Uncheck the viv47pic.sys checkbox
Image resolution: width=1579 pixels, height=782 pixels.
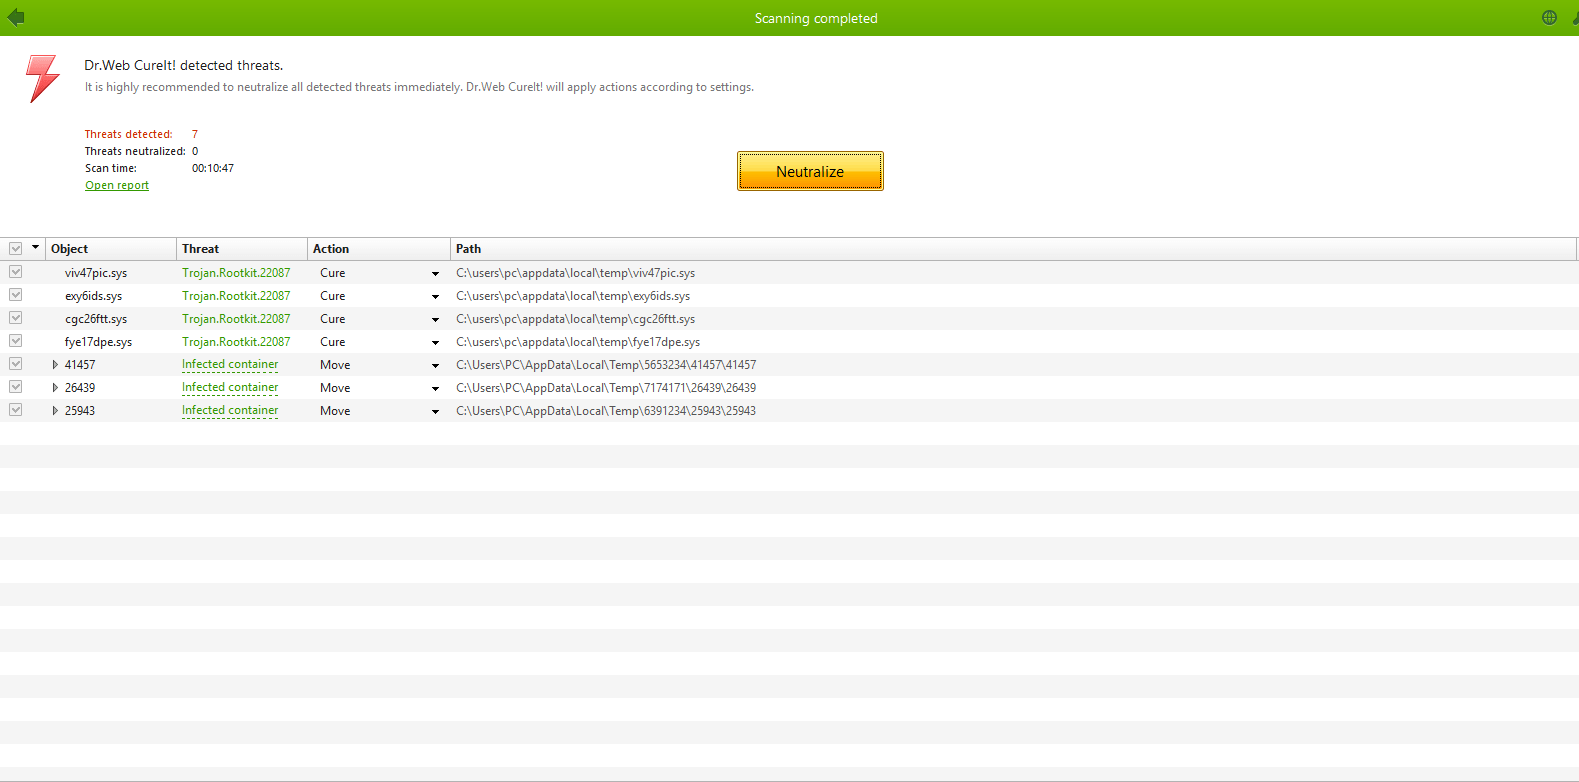[x=16, y=272]
